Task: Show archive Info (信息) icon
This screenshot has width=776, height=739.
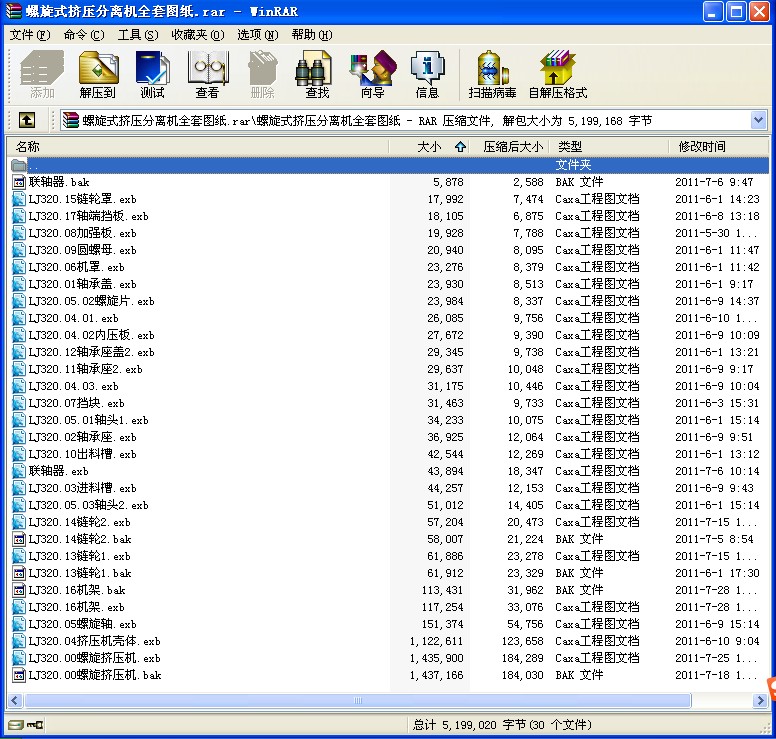Action: (x=427, y=75)
